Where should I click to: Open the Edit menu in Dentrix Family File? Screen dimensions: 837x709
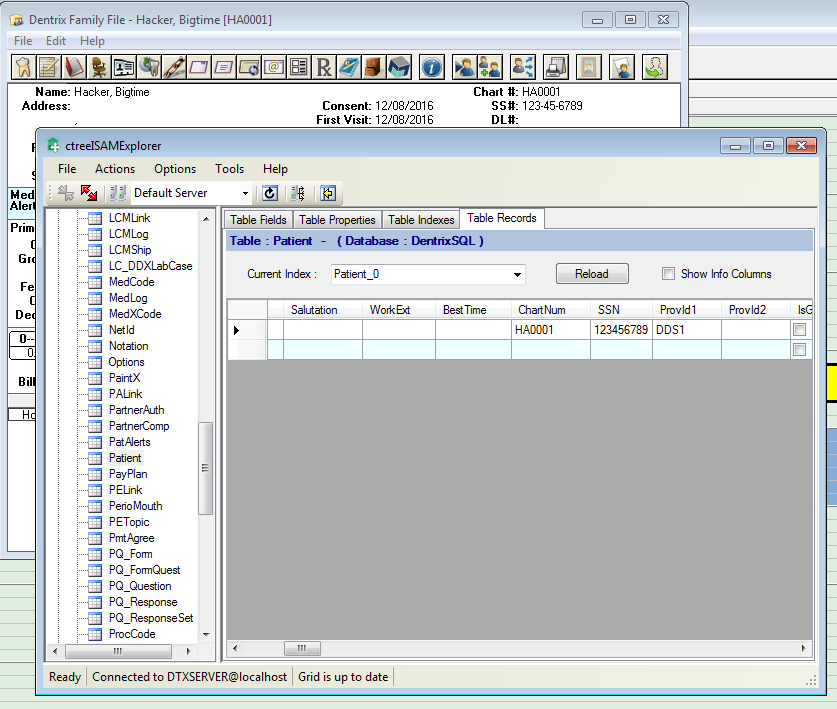click(56, 41)
